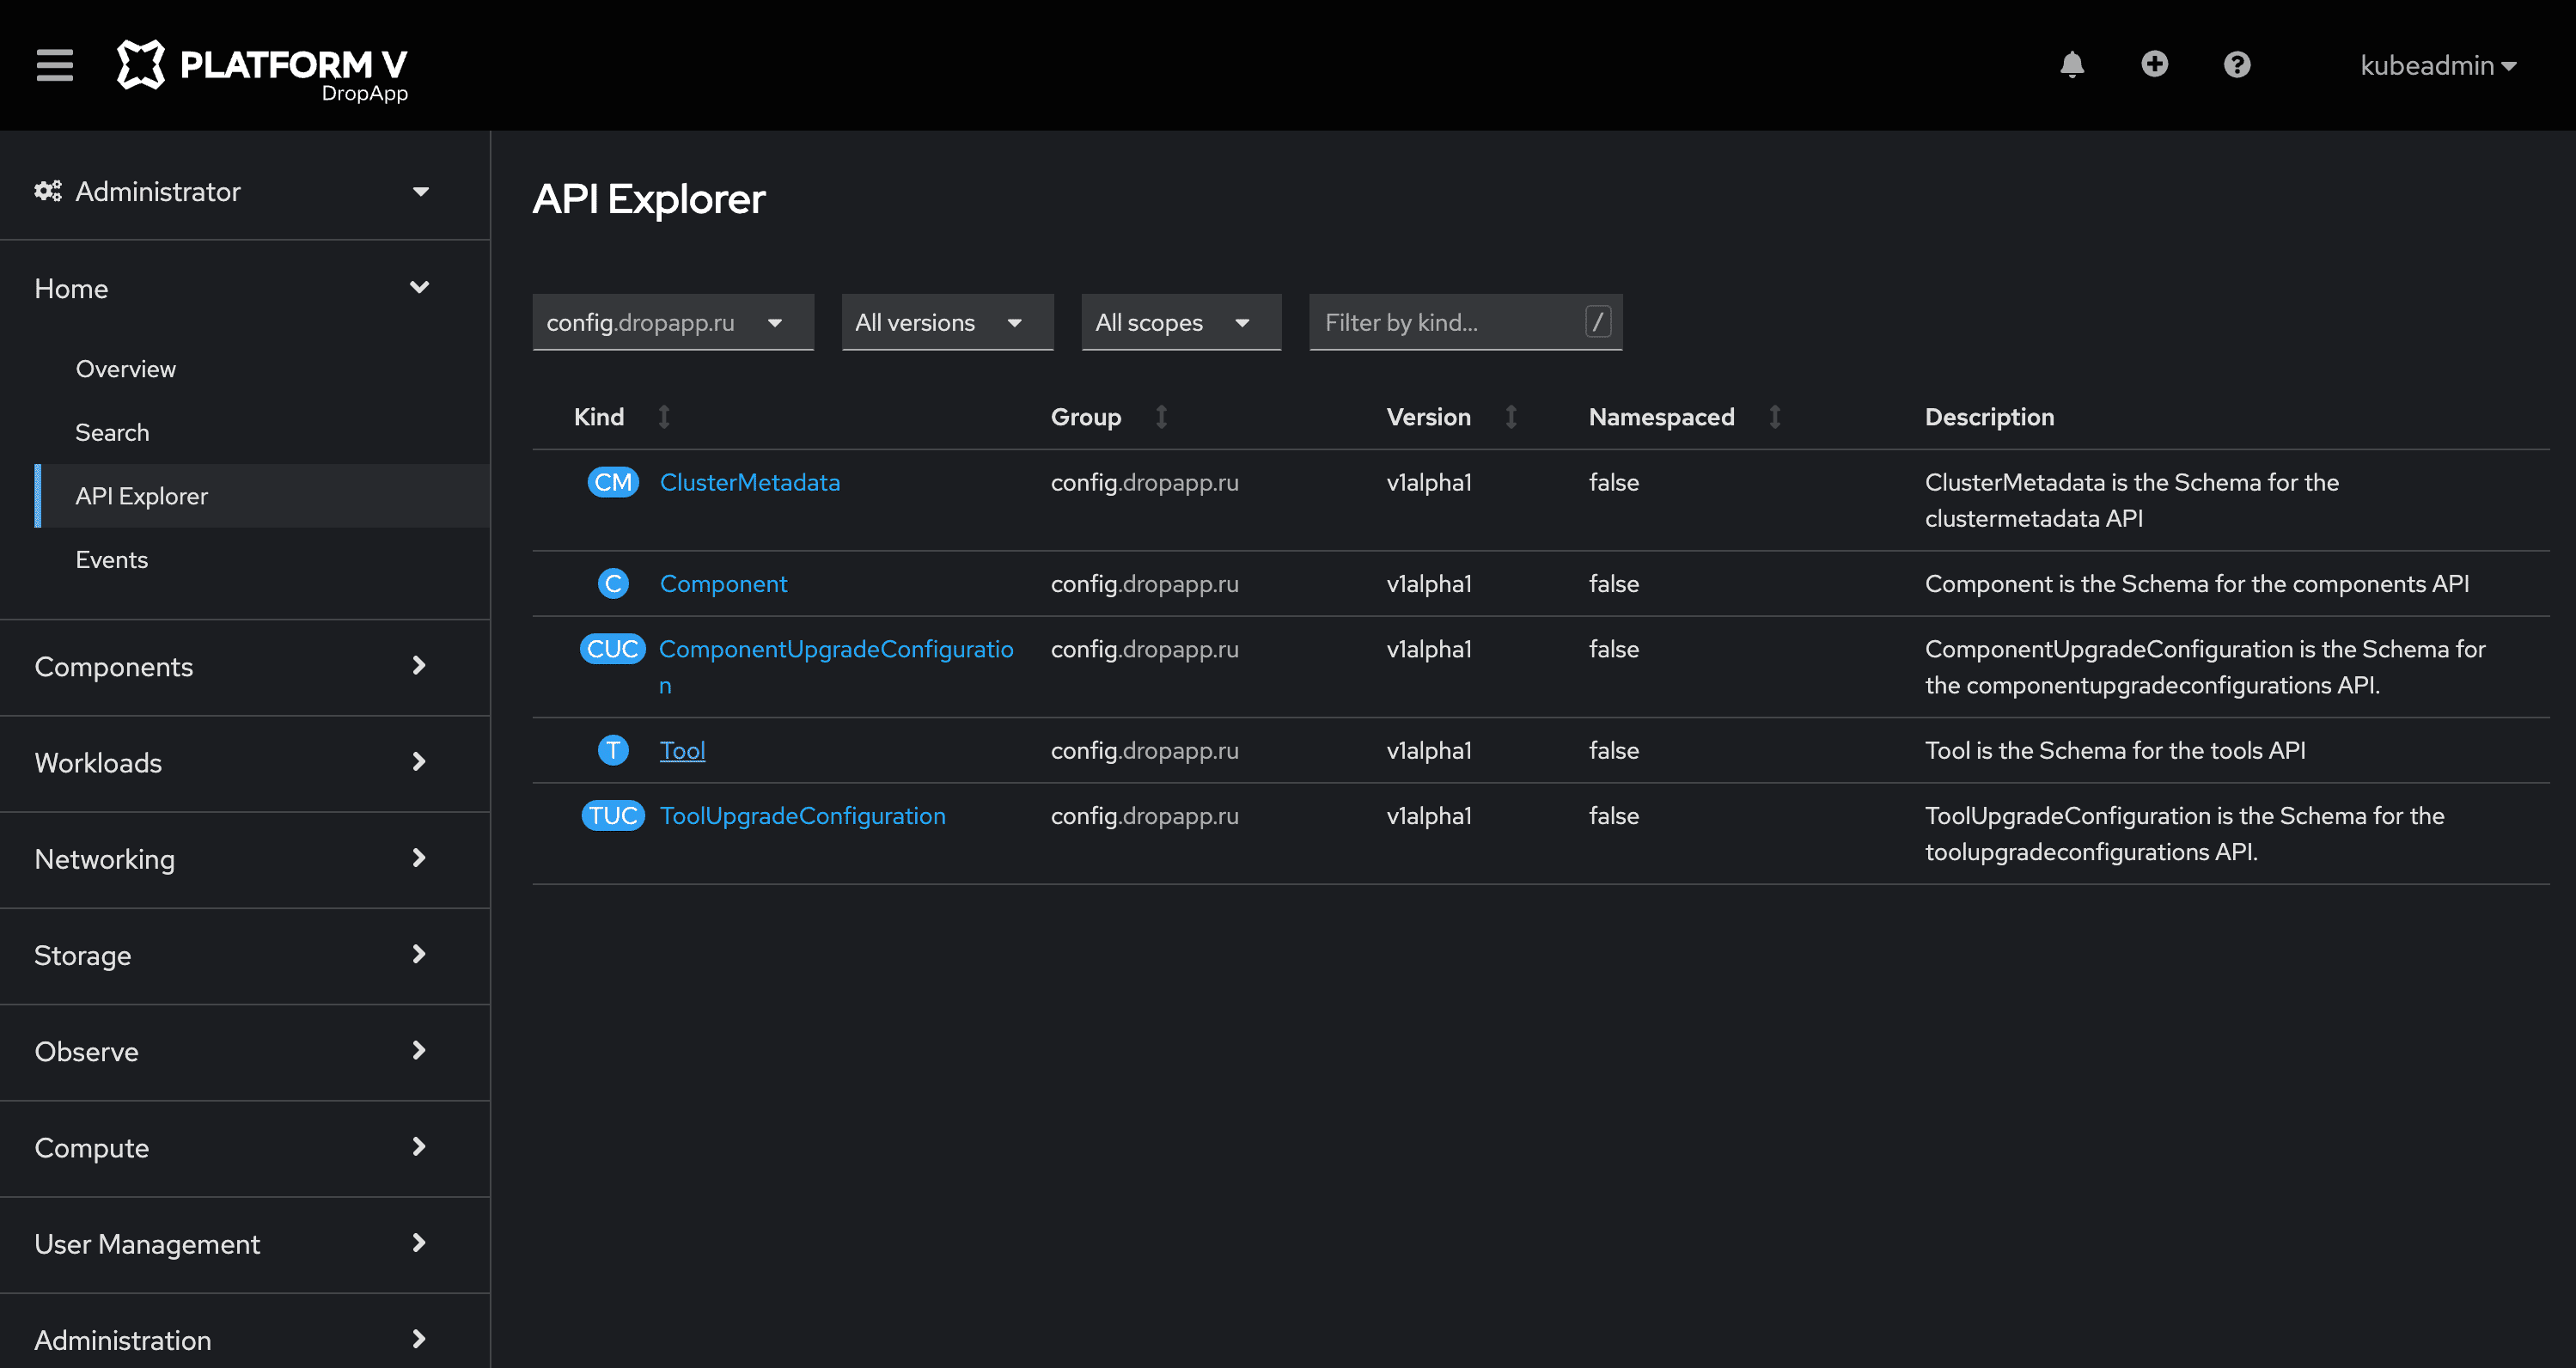
Task: Click the ClusterMetadata description text
Action: coord(2131,500)
